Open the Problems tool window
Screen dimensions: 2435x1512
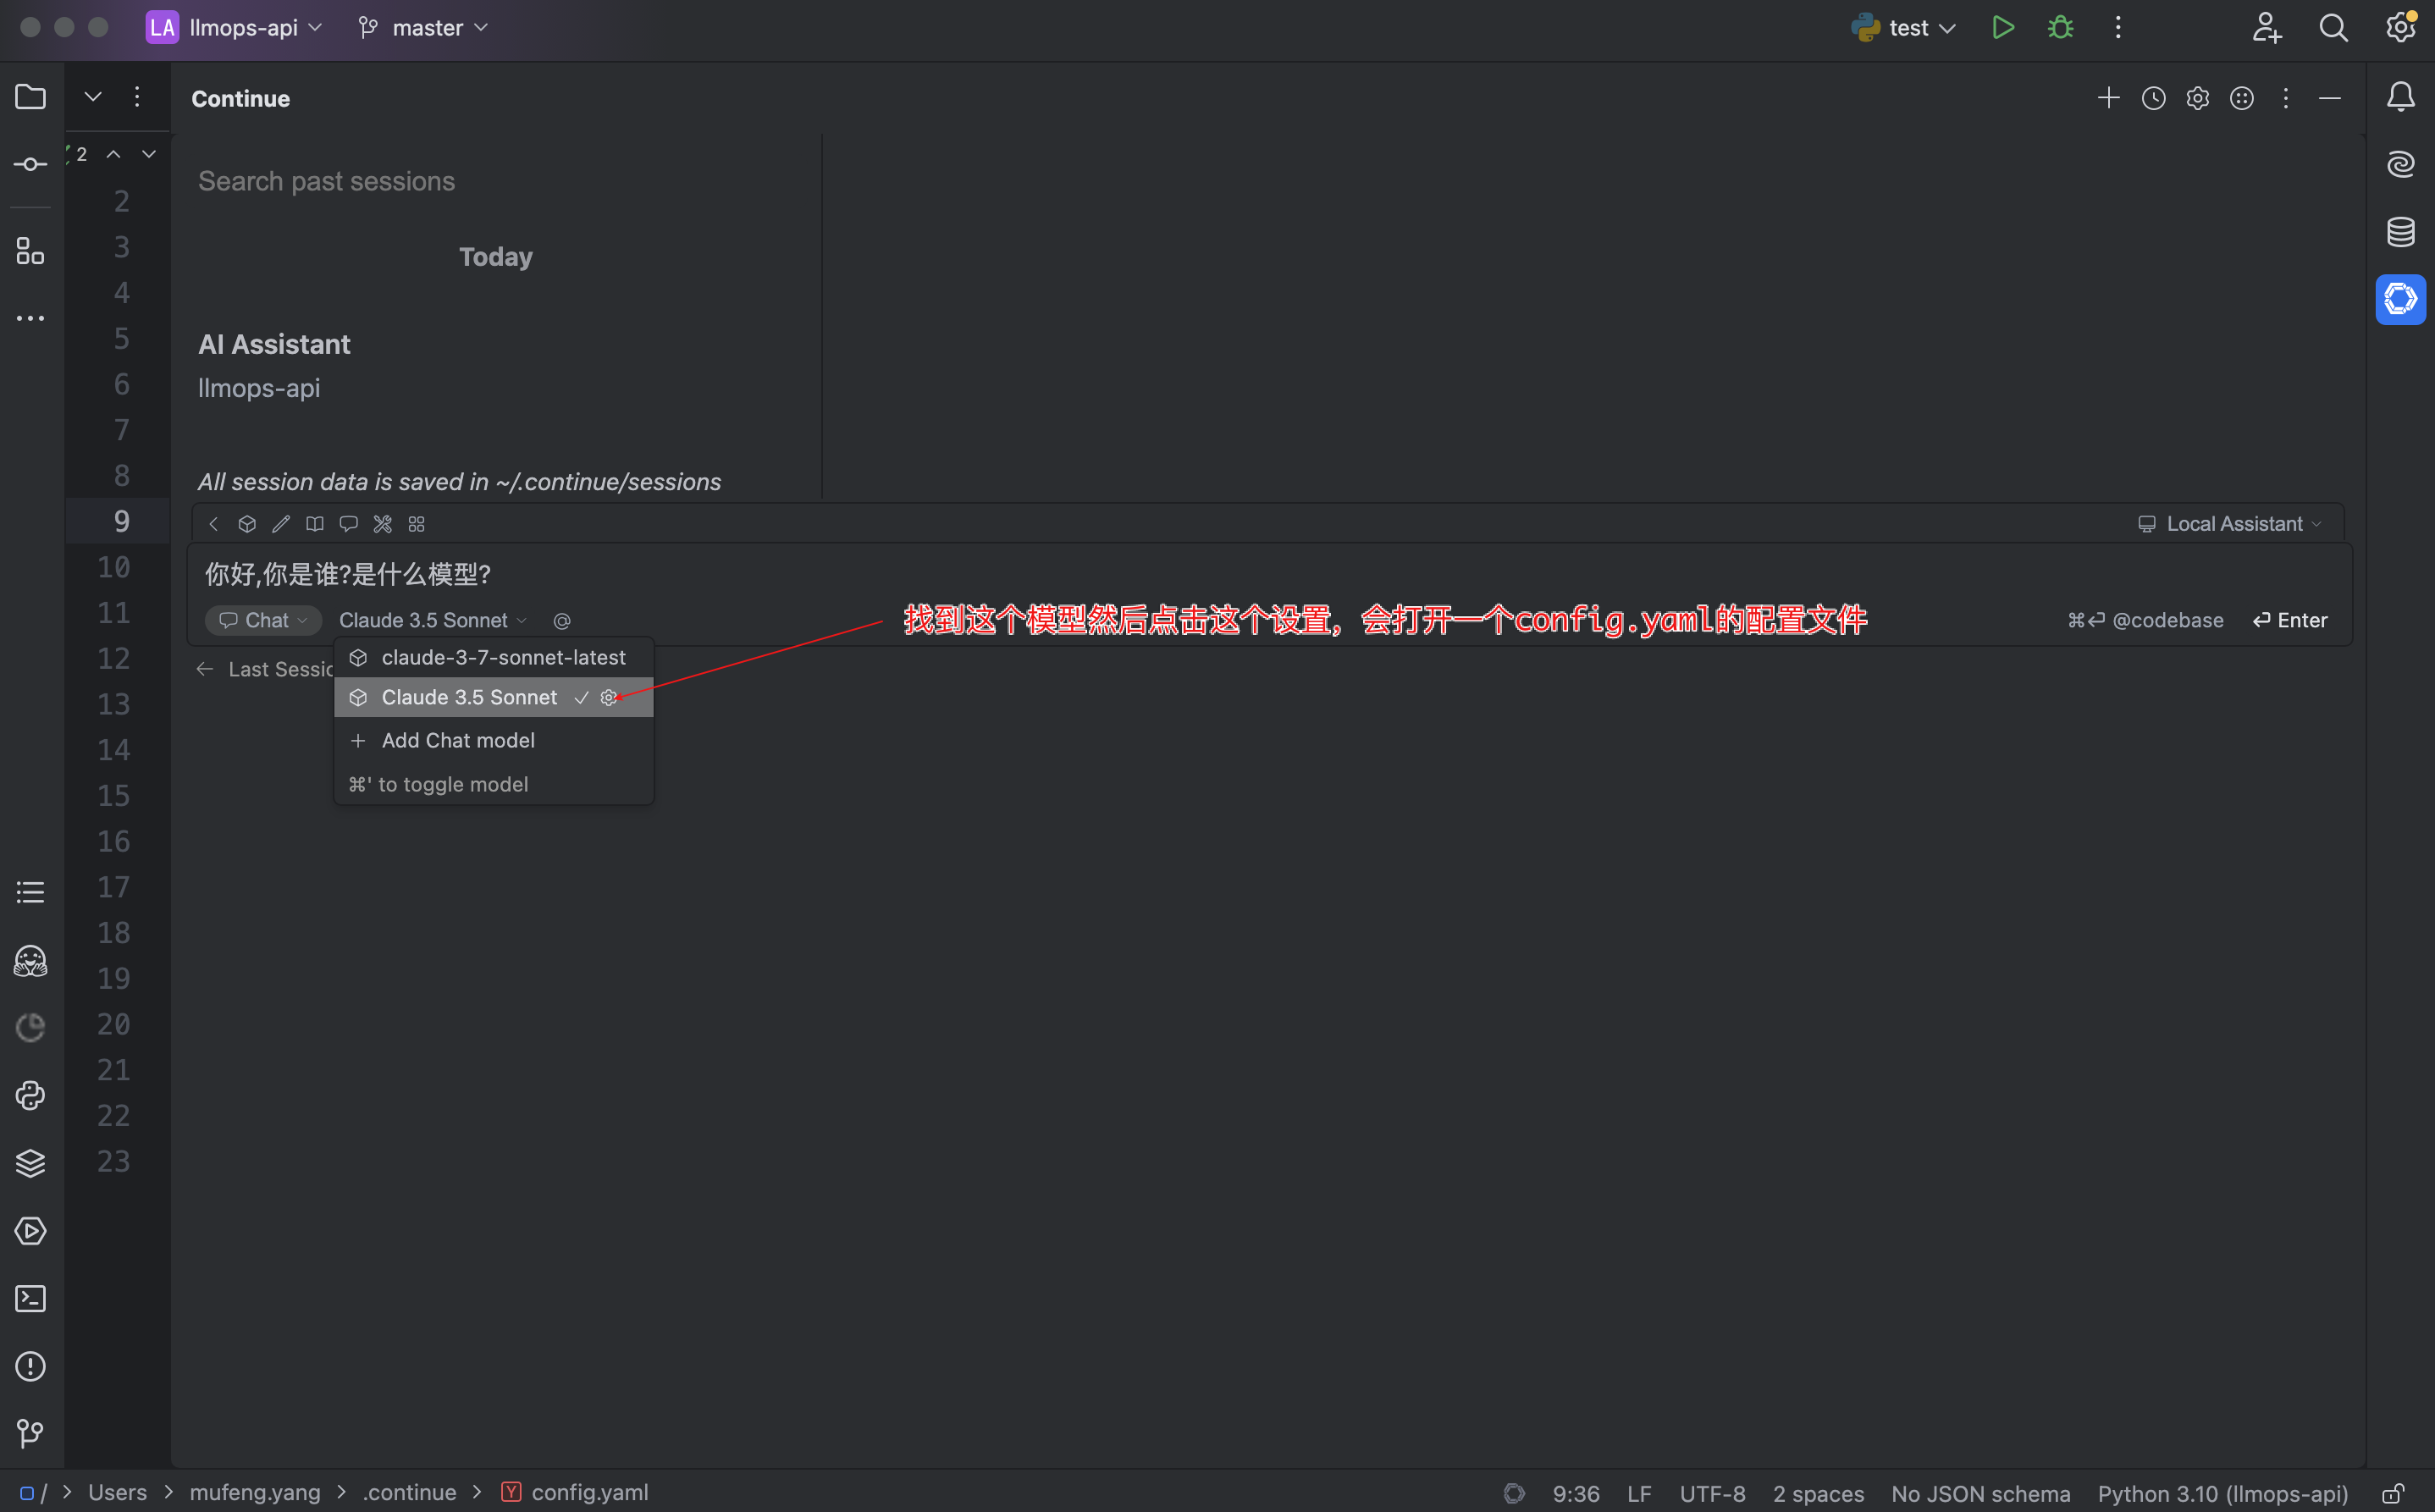click(x=30, y=1366)
